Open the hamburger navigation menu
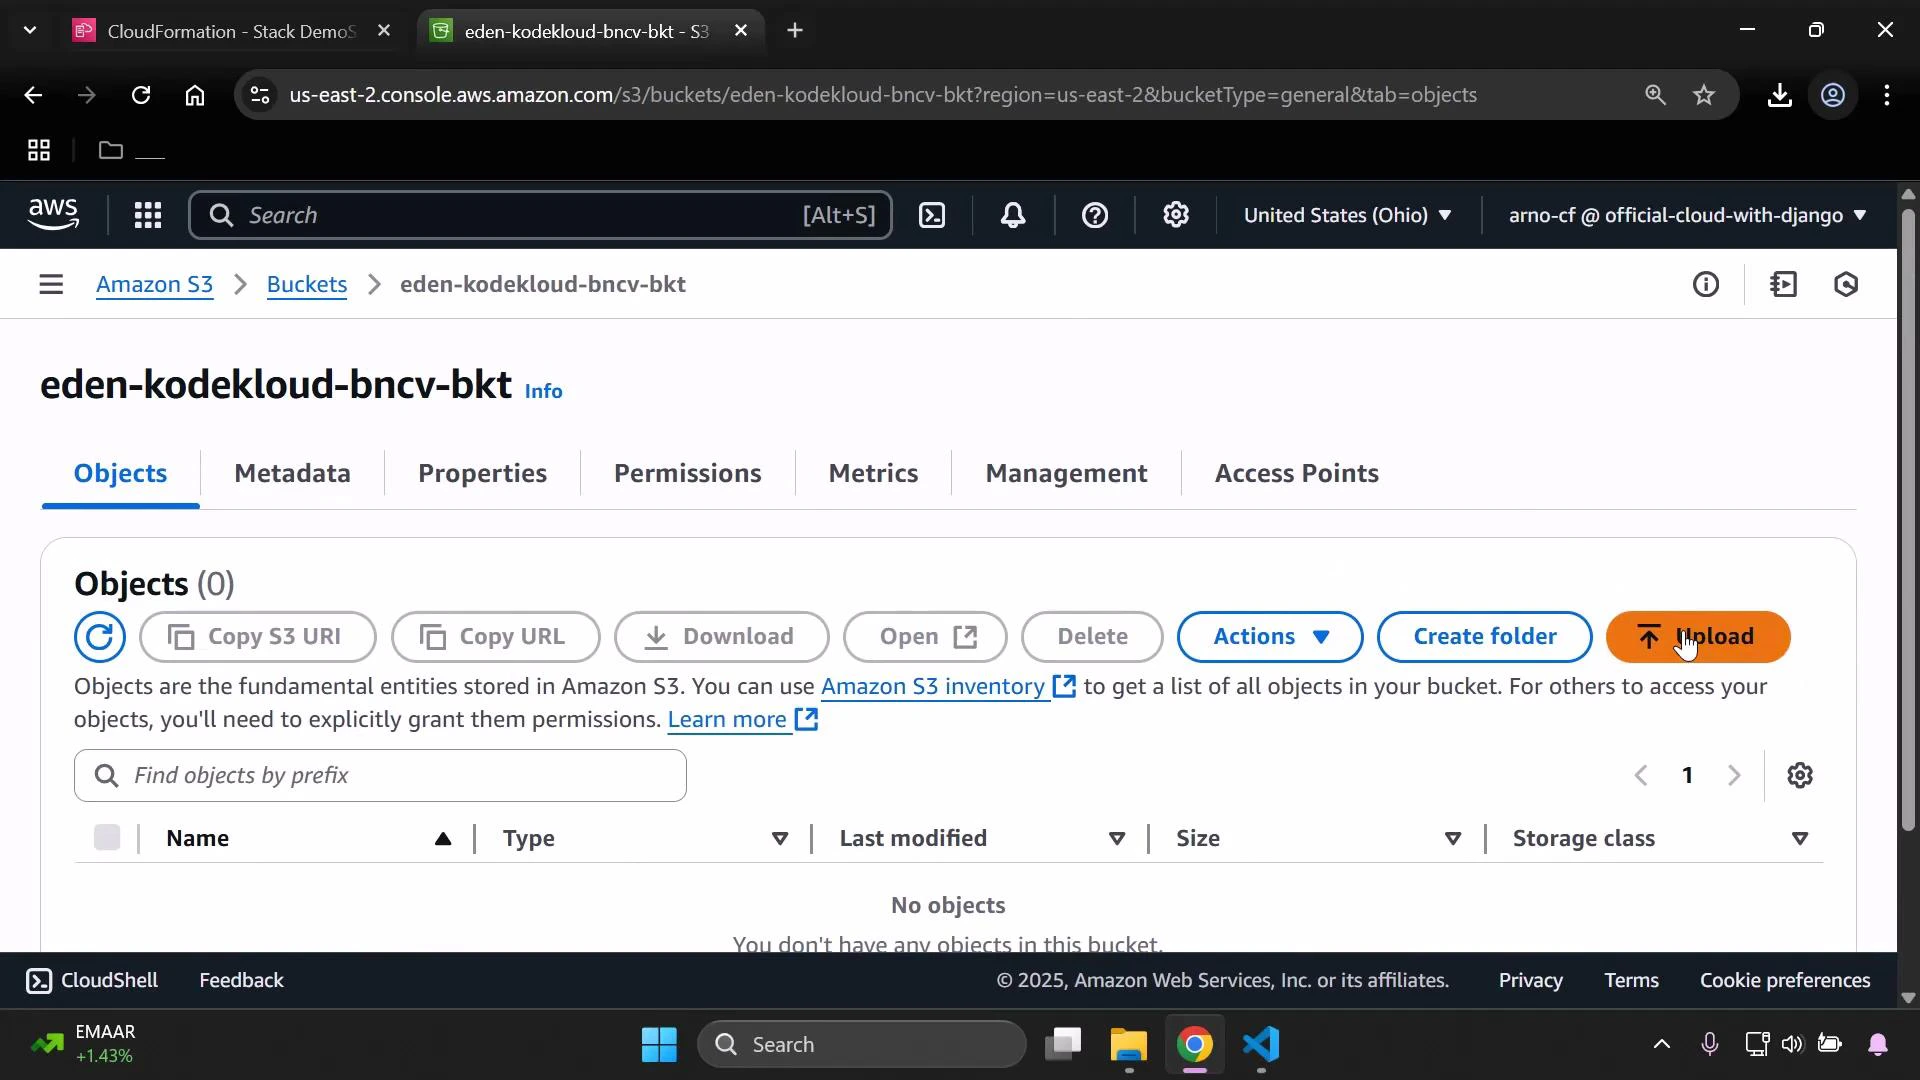The image size is (1920, 1080). (x=51, y=284)
